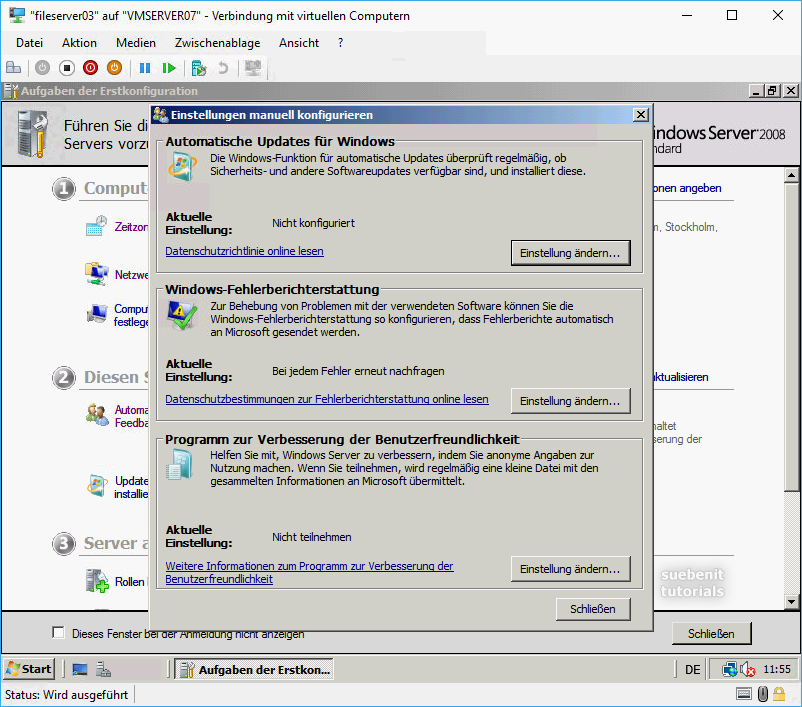Click the 11:55 clock in the tray
Screen dimensions: 802x707
pyautogui.click(x=776, y=669)
